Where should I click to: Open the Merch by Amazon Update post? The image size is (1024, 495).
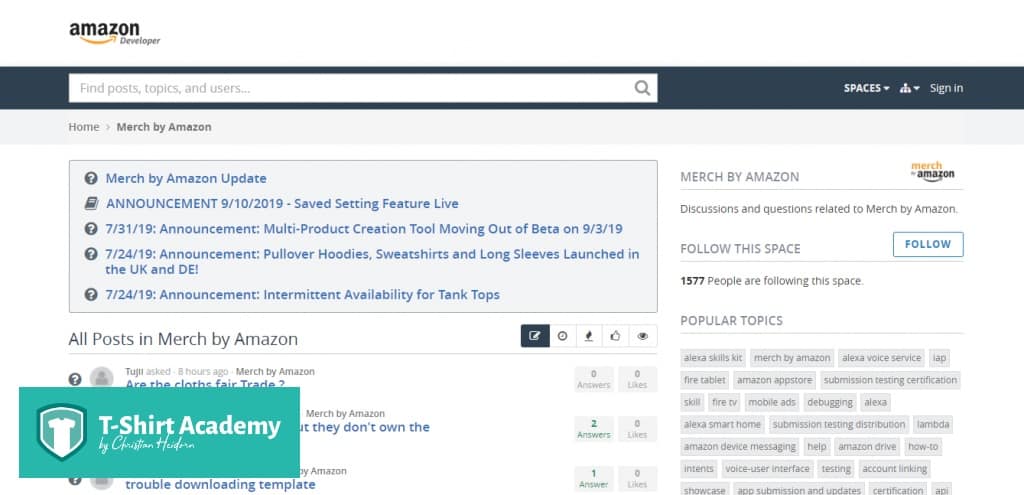pyautogui.click(x=186, y=178)
